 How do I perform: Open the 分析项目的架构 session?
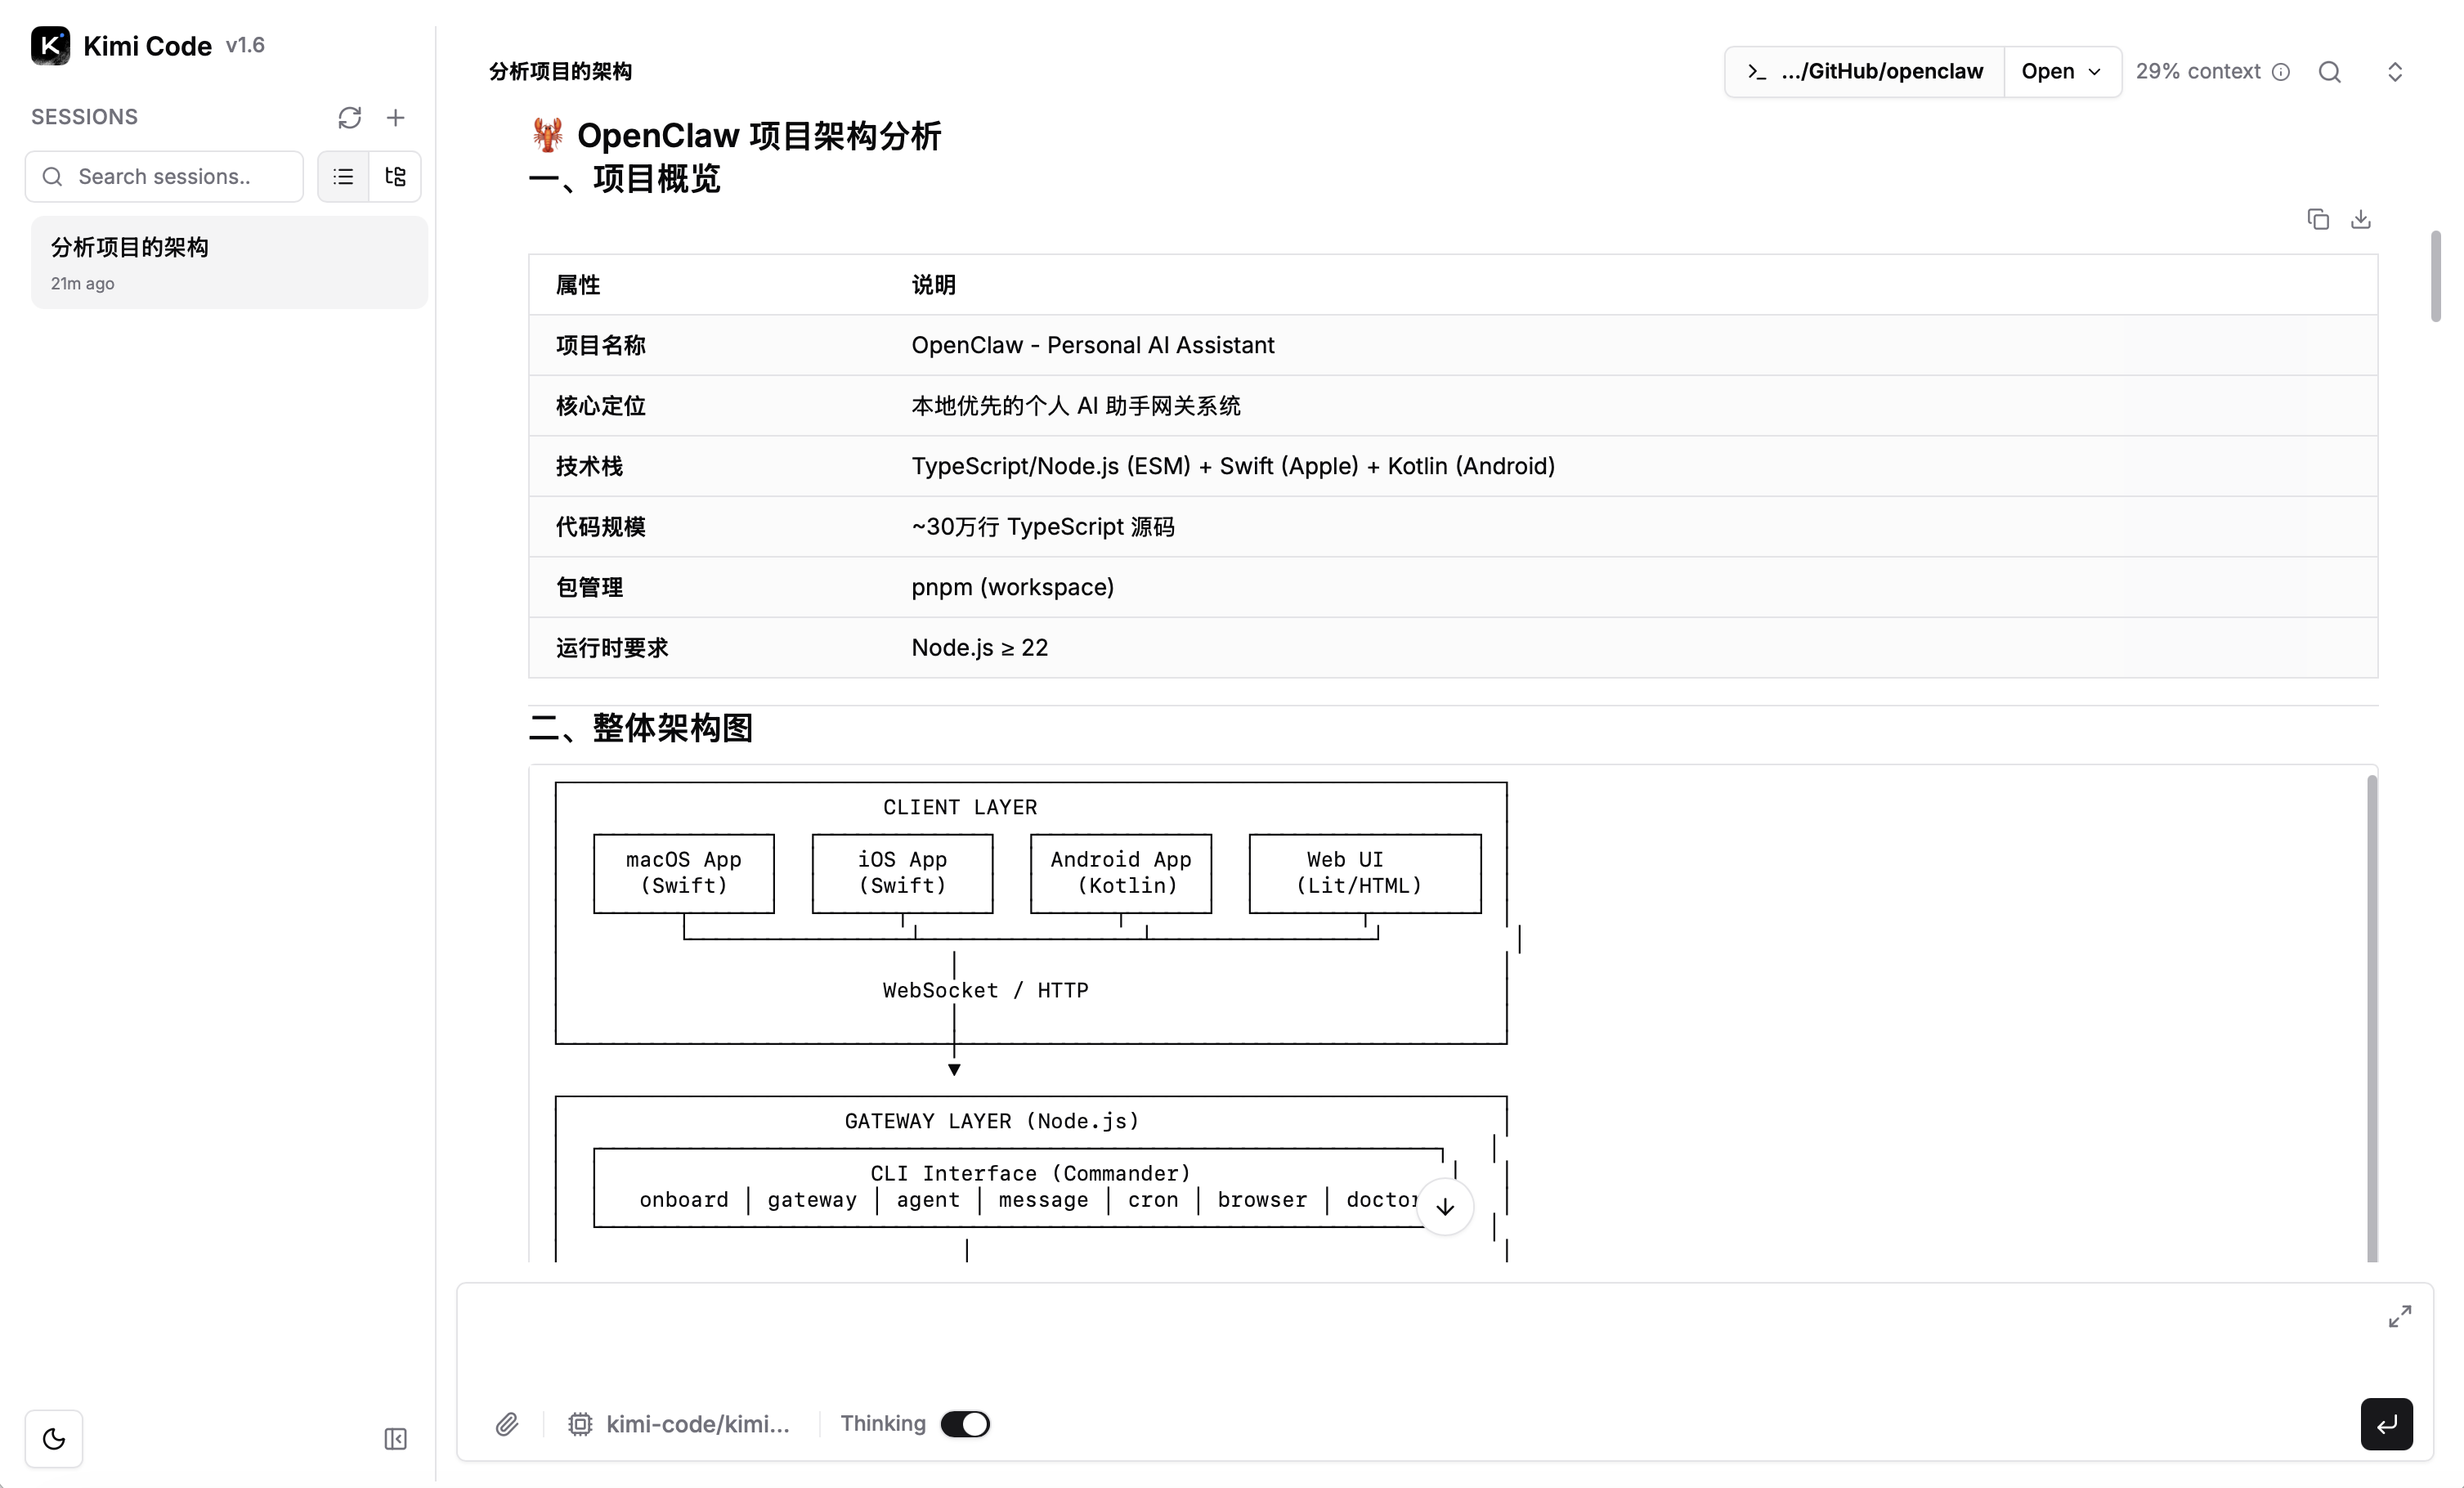tap(229, 263)
